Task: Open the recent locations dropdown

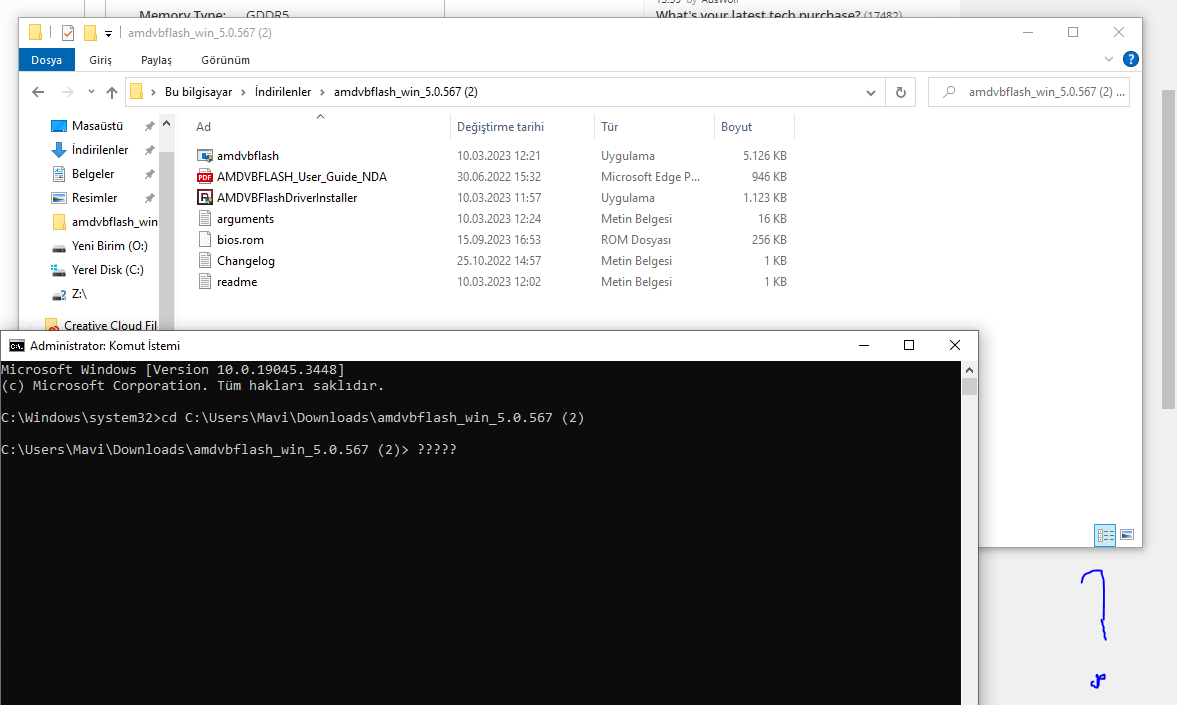Action: (x=91, y=92)
